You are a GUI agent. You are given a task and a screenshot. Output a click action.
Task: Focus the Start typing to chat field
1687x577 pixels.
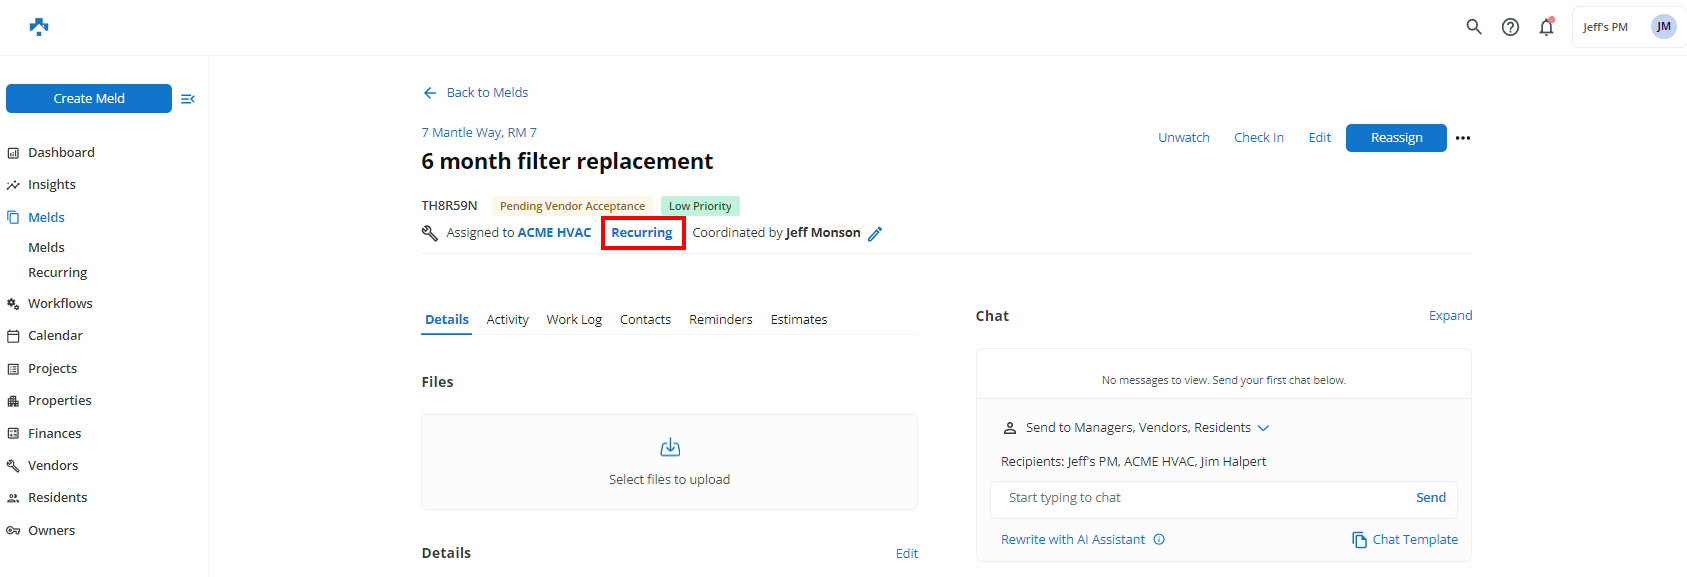1200,498
